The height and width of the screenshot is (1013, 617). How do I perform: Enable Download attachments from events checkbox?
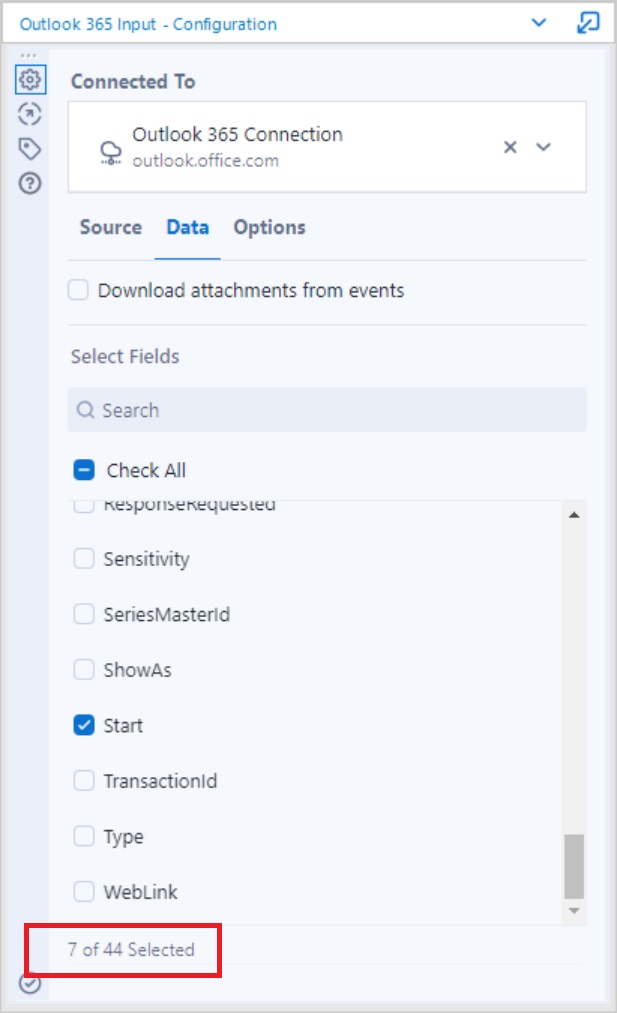coord(78,290)
